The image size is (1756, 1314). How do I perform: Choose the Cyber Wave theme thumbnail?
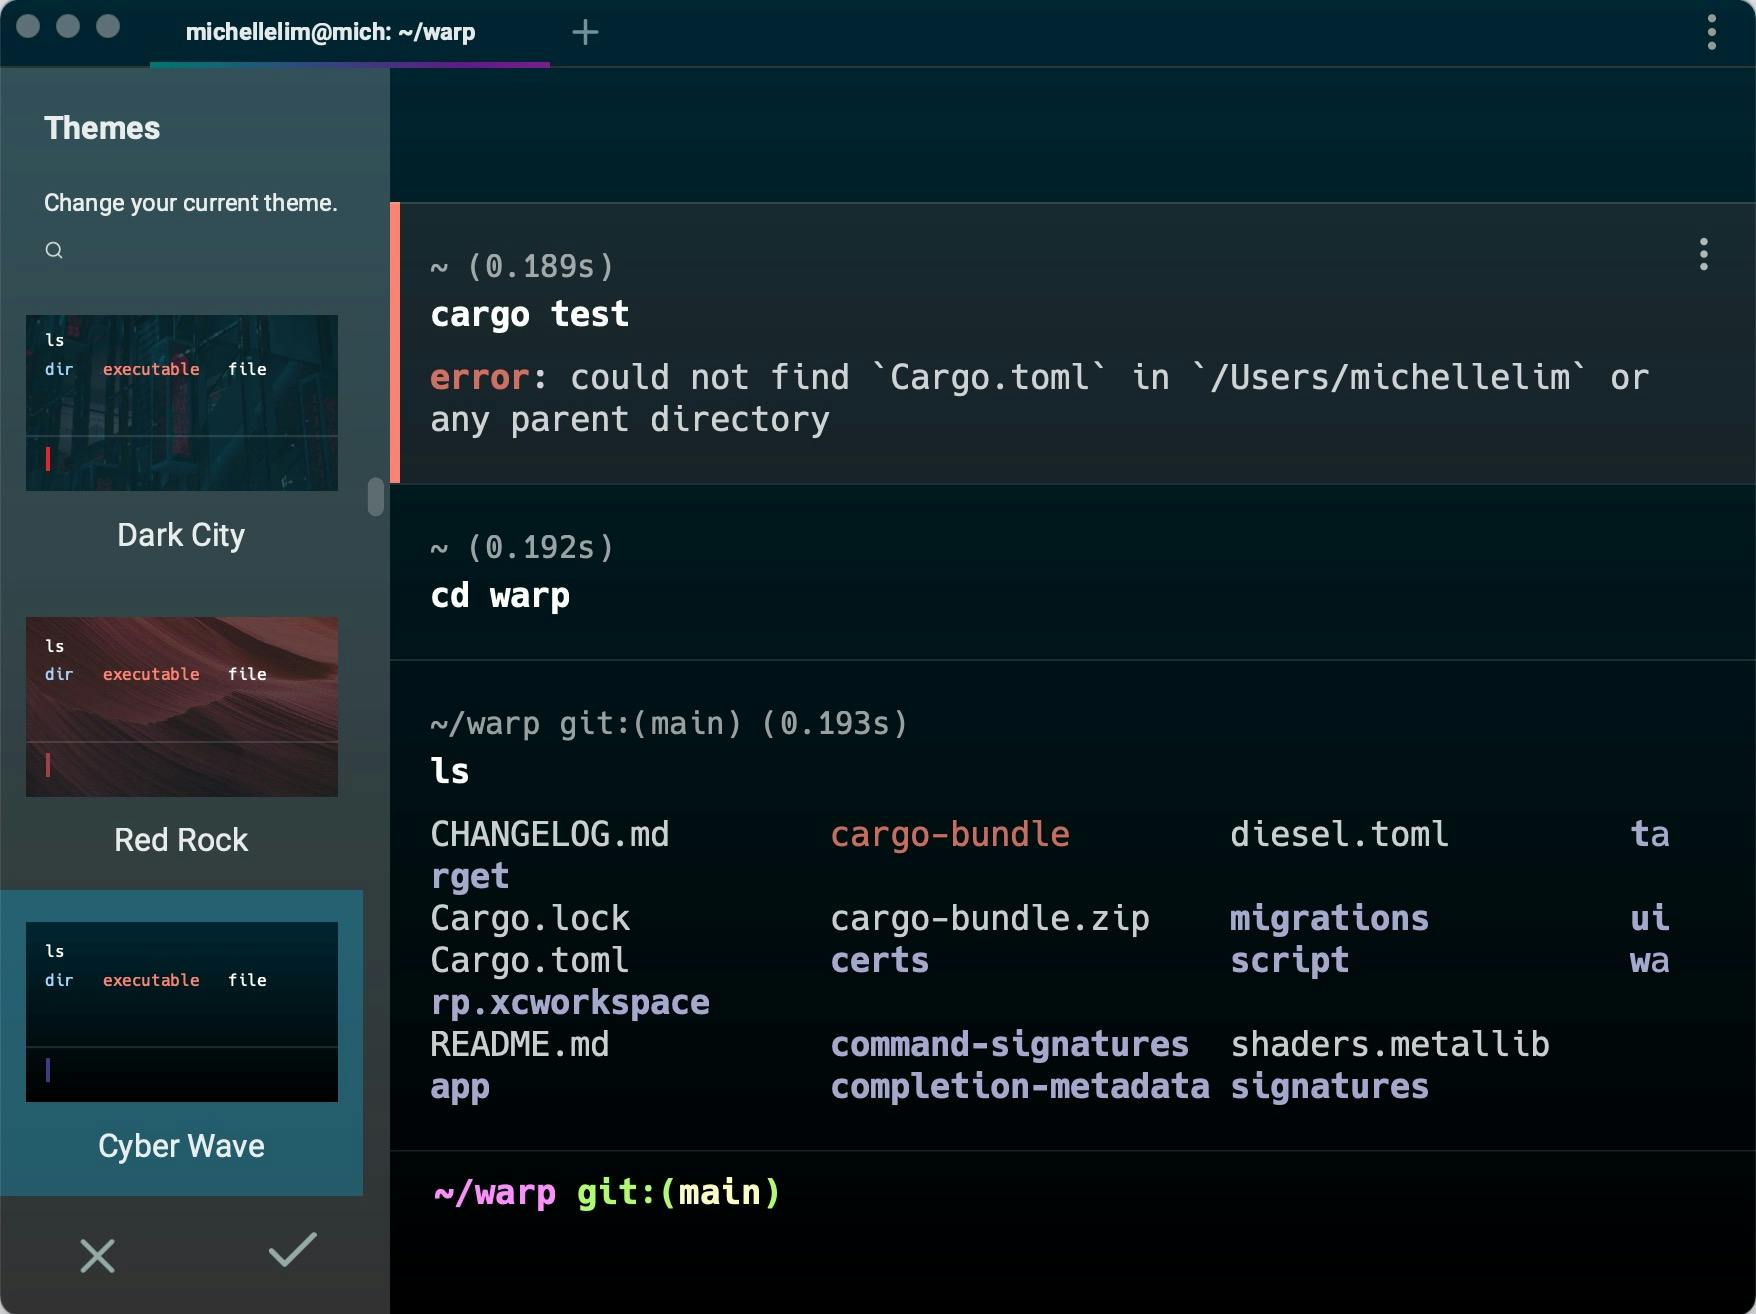(182, 1012)
